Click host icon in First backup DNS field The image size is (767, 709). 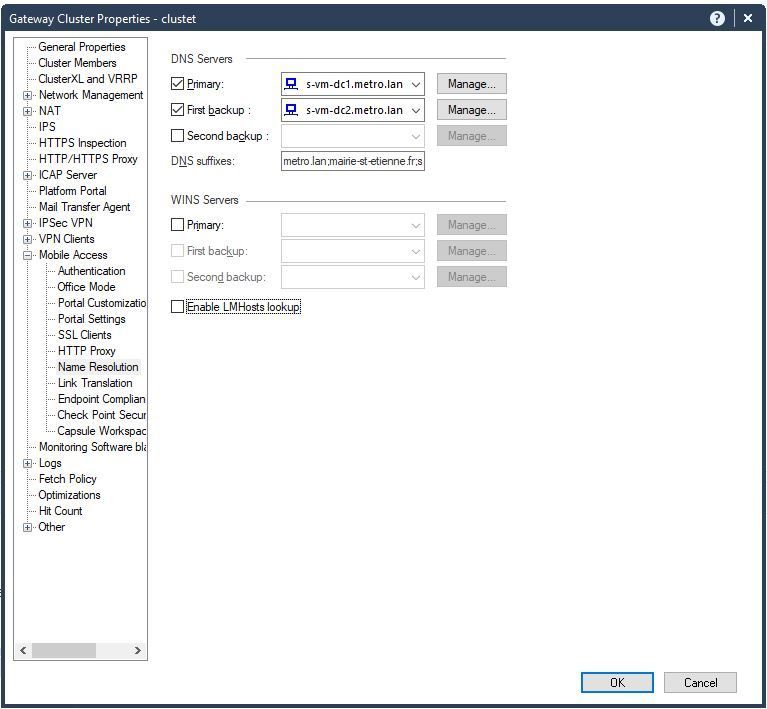[292, 110]
